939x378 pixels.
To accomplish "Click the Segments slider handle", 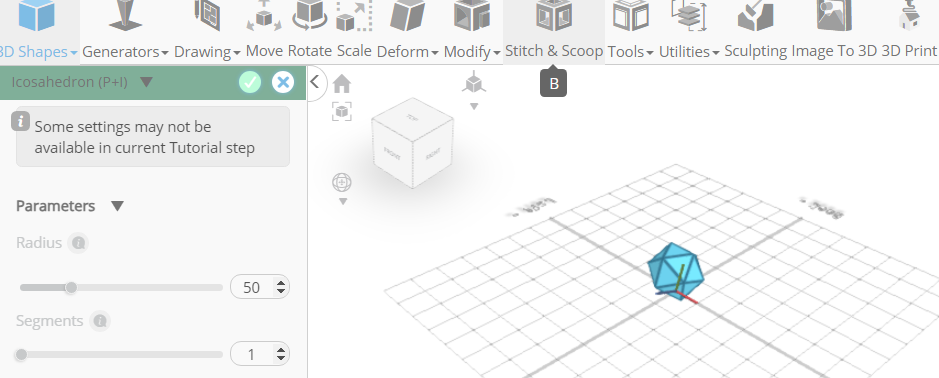I will coord(21,355).
